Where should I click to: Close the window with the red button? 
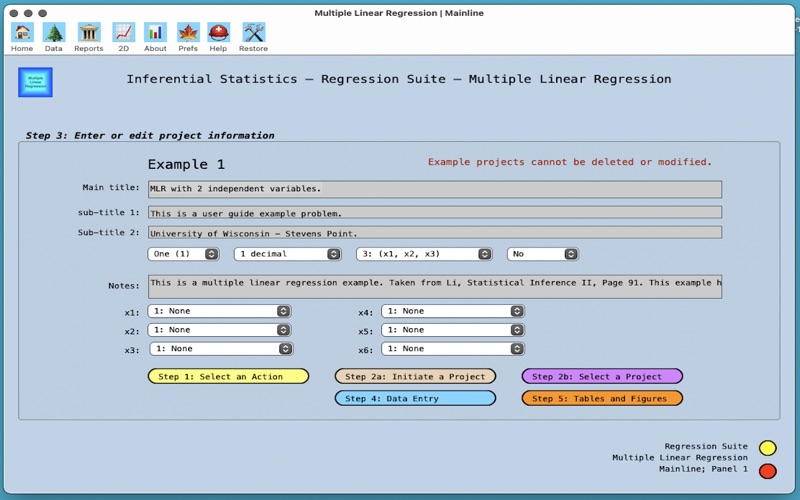[14, 13]
